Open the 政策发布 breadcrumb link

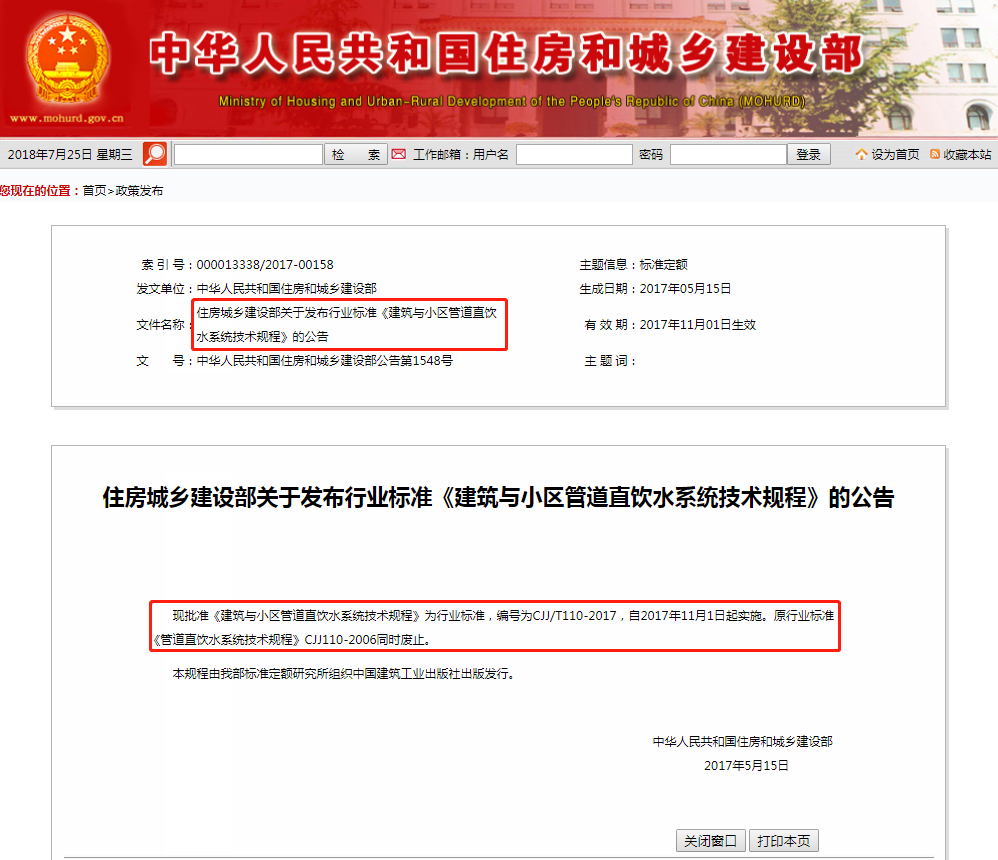pos(139,191)
